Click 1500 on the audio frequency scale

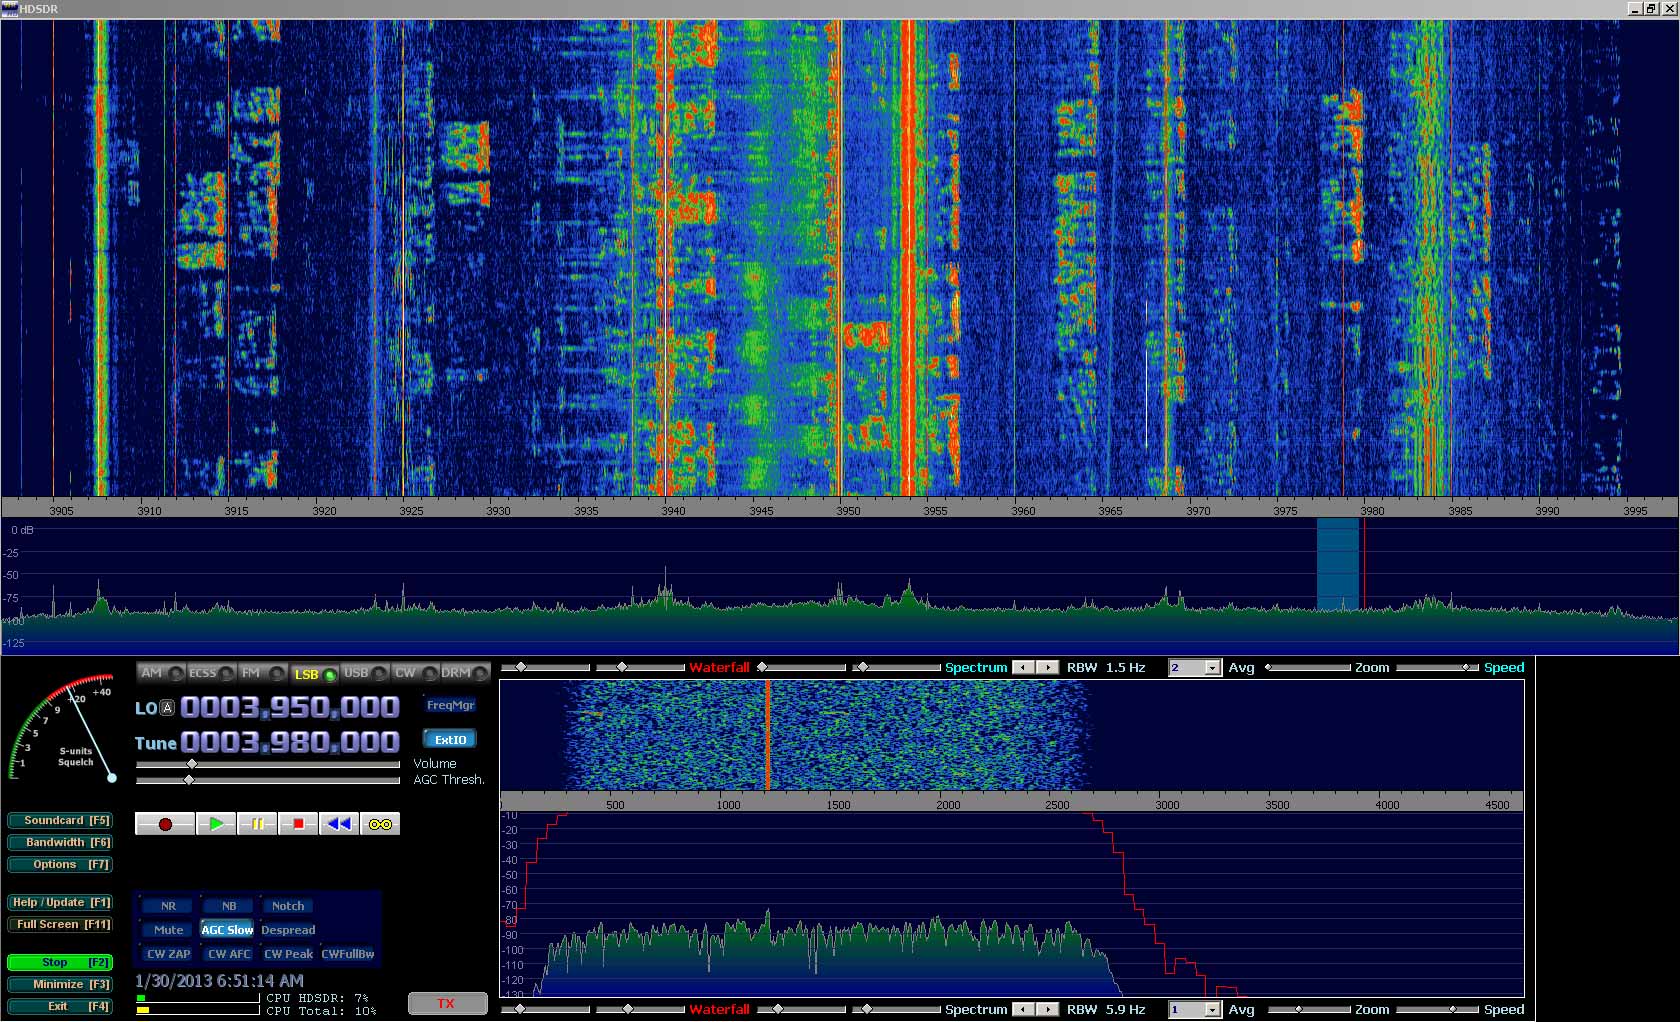(838, 805)
